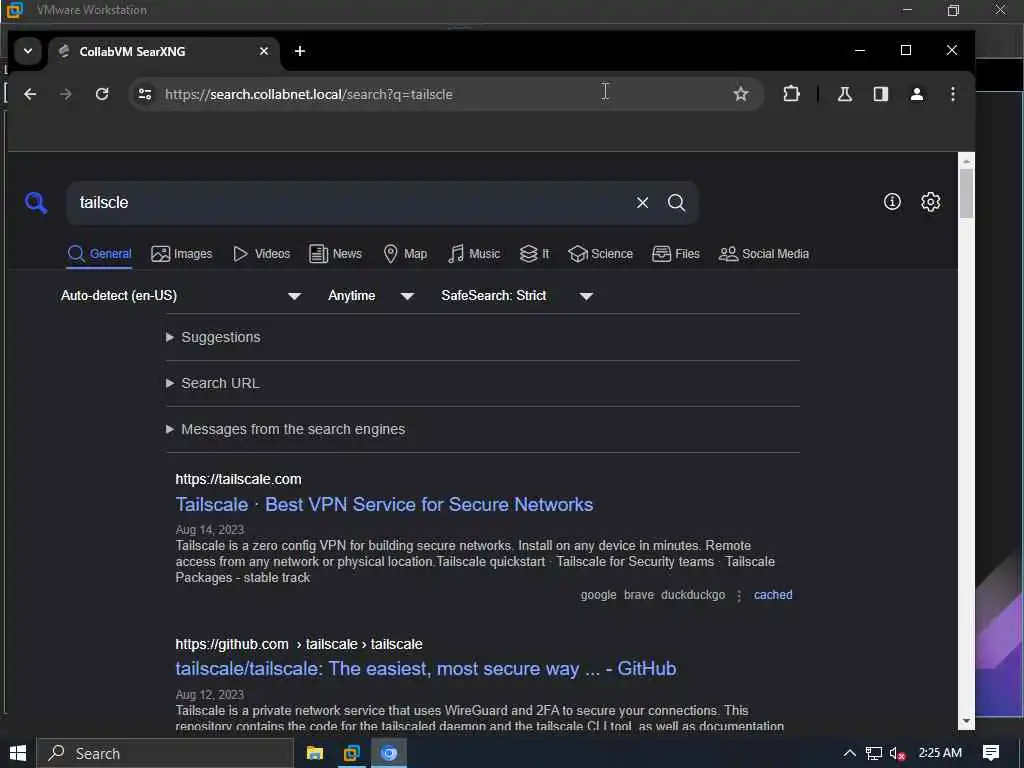Viewport: 1024px width, 768px height.
Task: Clear the search query with the X icon
Action: (x=643, y=203)
